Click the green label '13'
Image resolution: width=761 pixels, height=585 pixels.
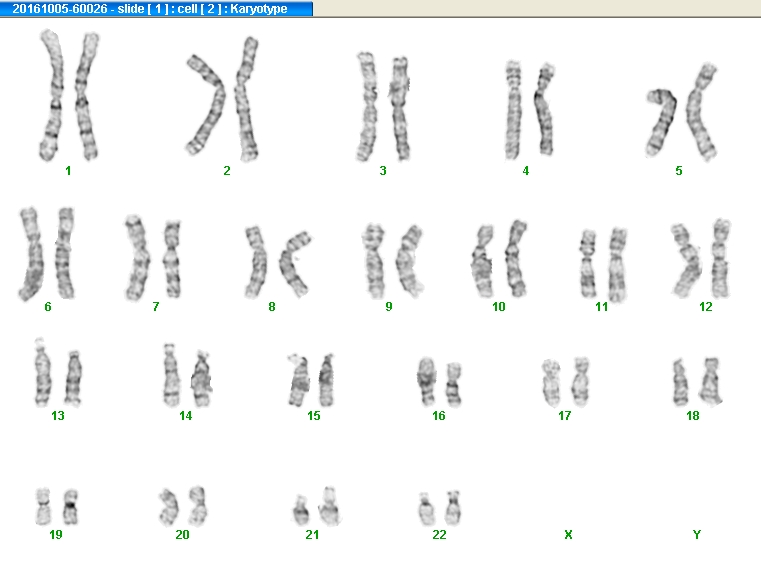[x=58, y=416]
